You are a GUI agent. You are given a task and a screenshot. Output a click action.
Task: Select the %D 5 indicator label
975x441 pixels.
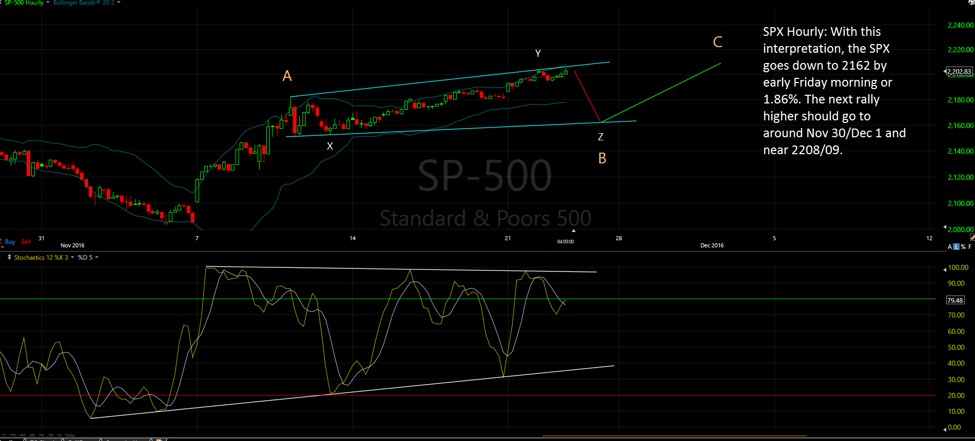click(85, 258)
